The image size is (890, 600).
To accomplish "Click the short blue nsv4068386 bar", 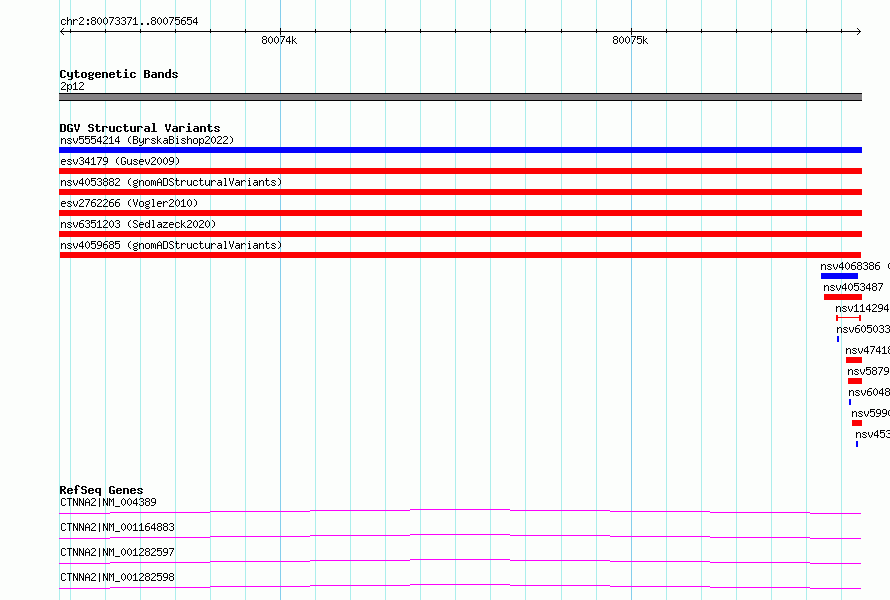I will tap(839, 276).
